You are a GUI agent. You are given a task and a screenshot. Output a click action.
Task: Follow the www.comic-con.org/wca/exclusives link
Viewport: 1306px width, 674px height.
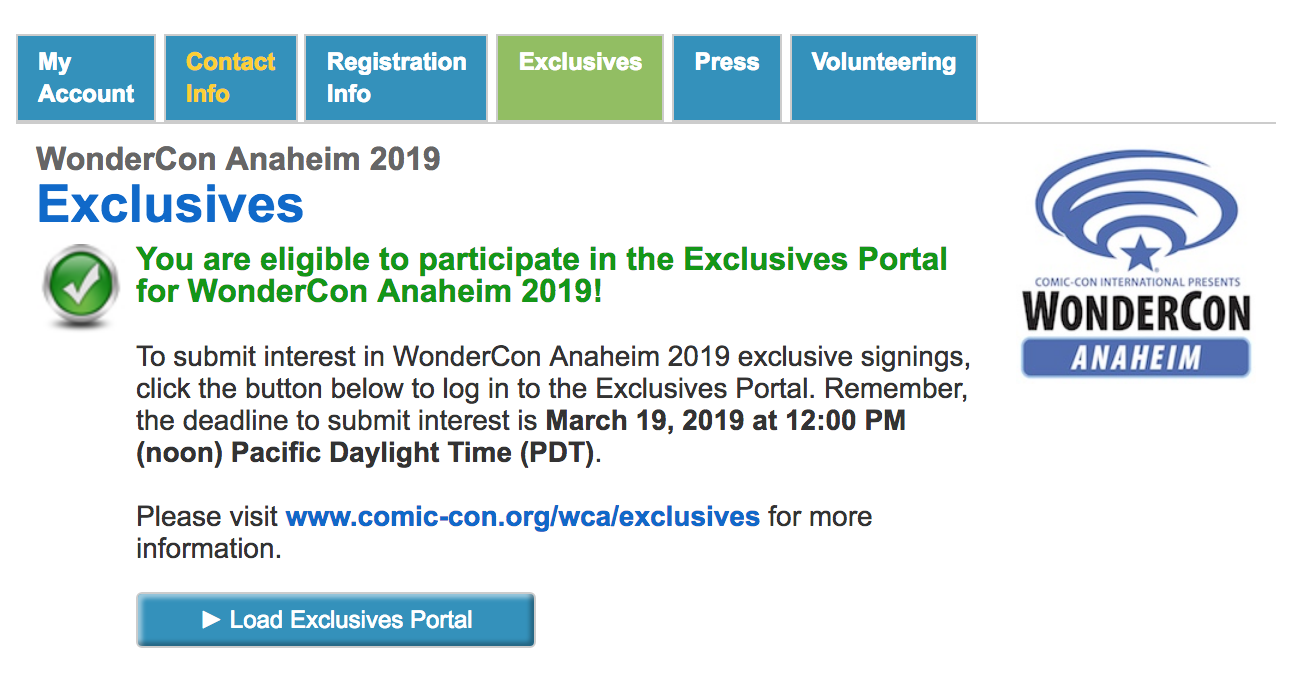tap(523, 517)
